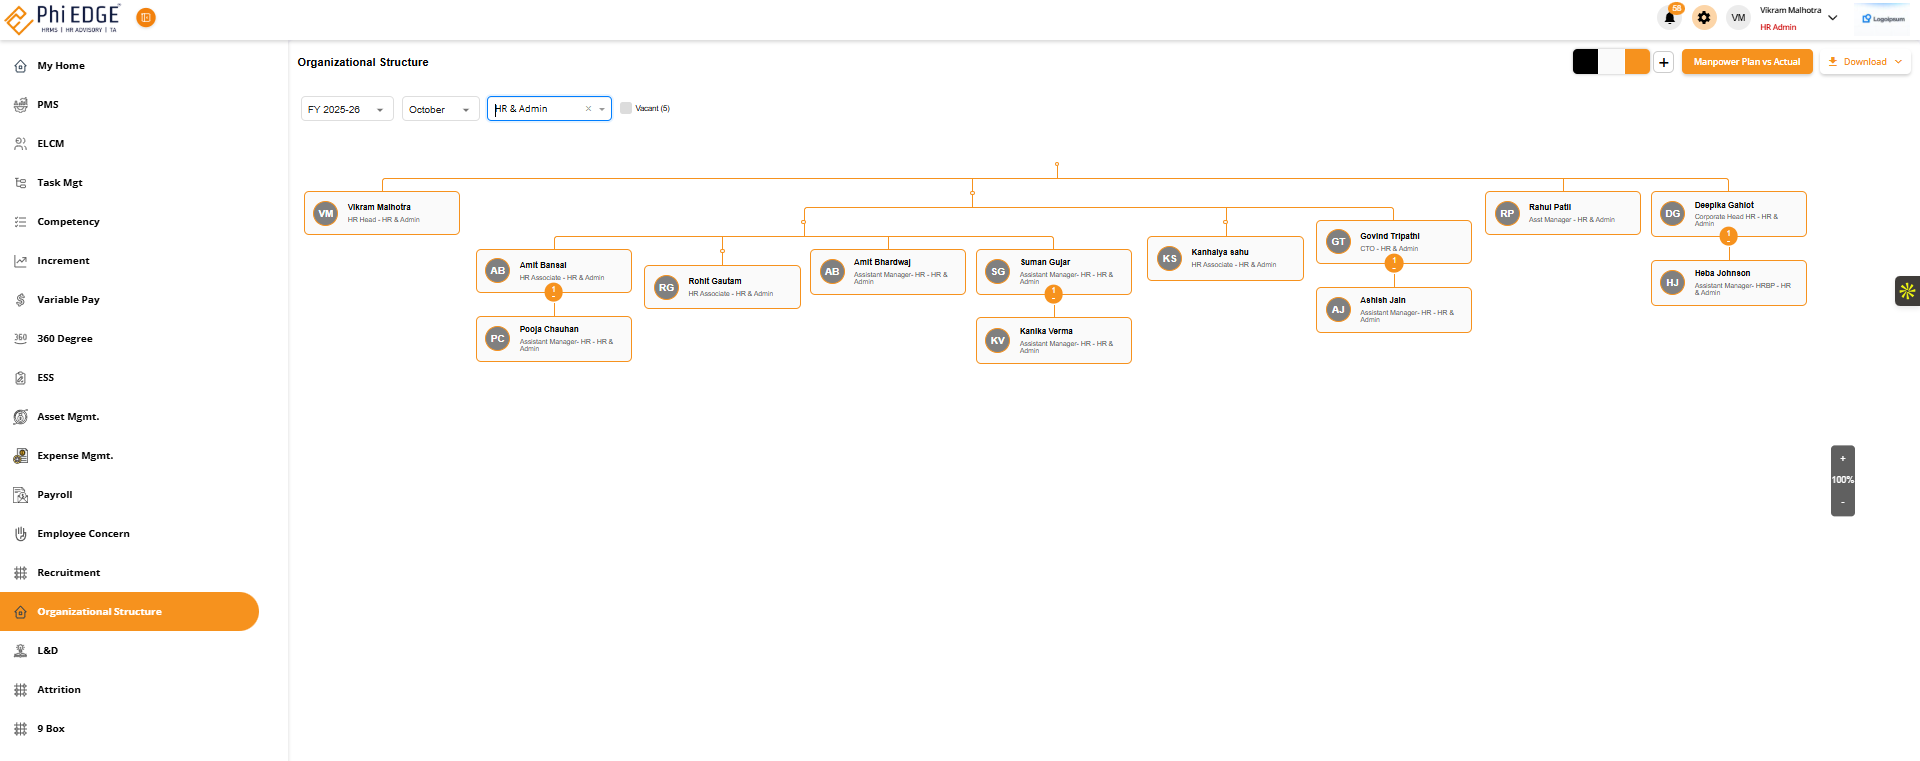The height and width of the screenshot is (761, 1920).
Task: Open the Vikram Malhotra profile menu
Action: [1798, 18]
